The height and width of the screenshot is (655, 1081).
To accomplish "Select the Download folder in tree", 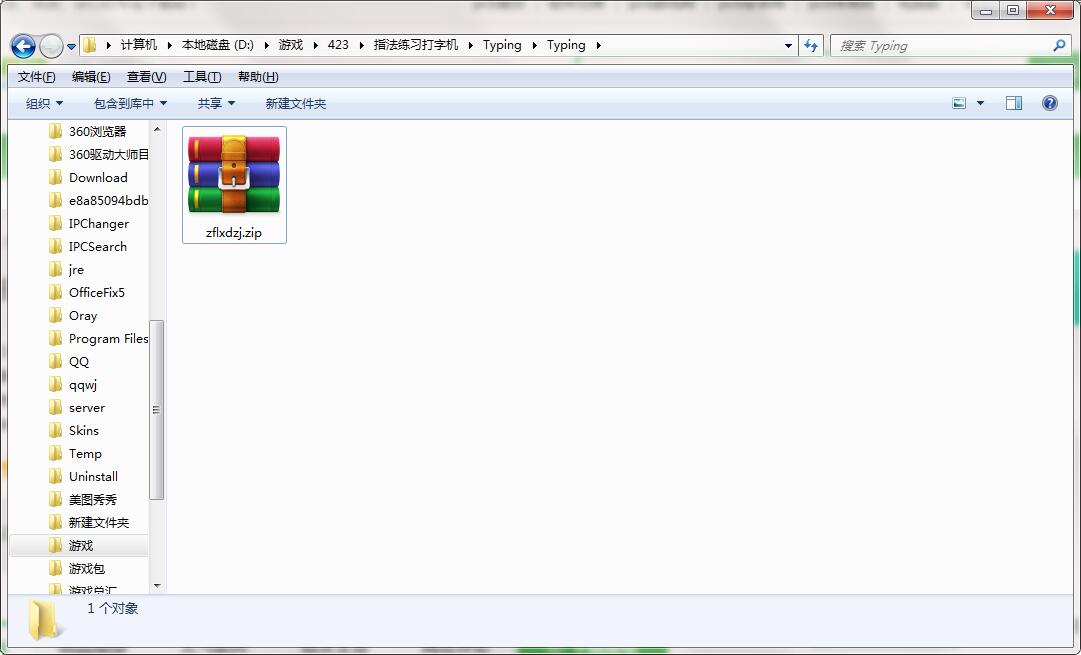I will click(98, 178).
